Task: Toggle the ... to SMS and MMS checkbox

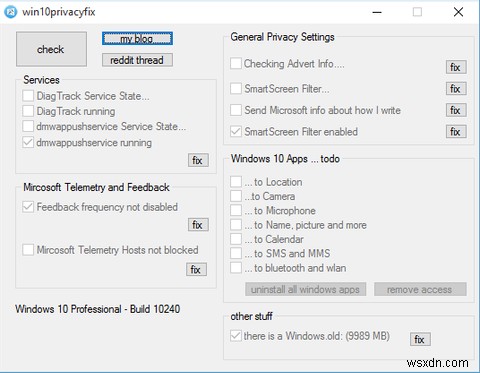Action: click(236, 253)
